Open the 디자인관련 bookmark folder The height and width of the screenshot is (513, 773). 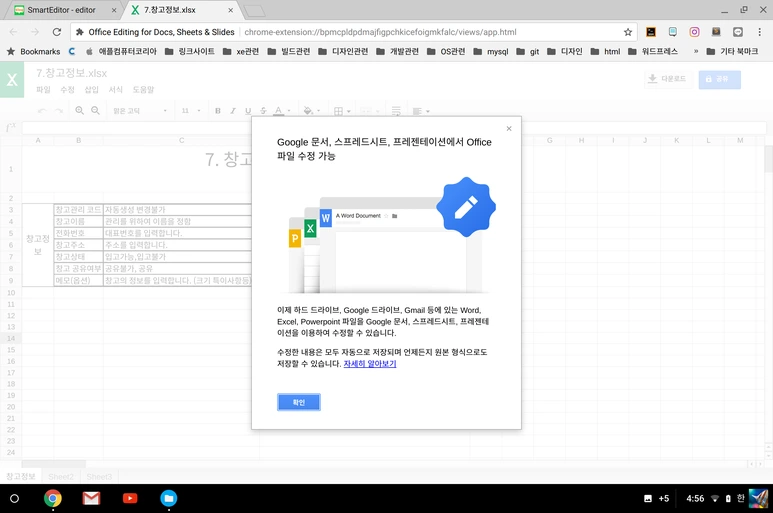coord(343,51)
